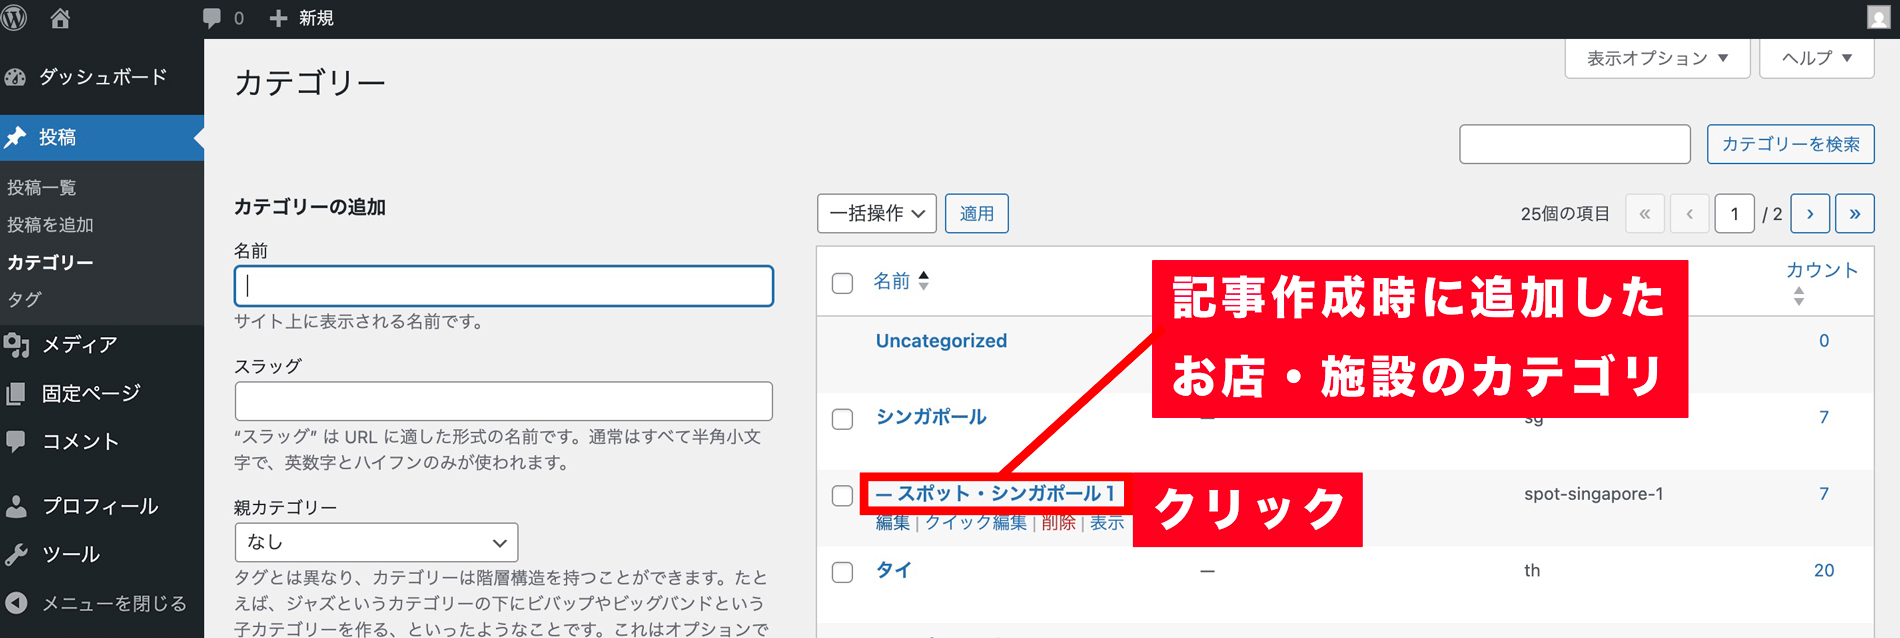Open the 一括操作 bulk actions dropdown
1900x638 pixels.
coord(876,214)
